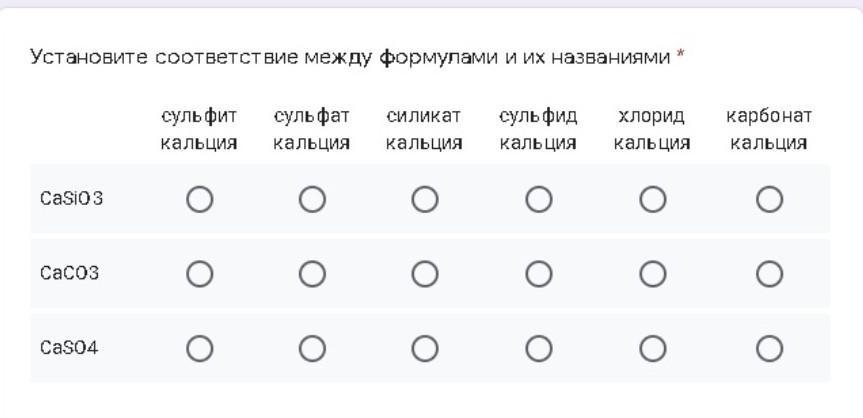
Task: Select сульфат кальция for CaSiO3
Action: 312,200
